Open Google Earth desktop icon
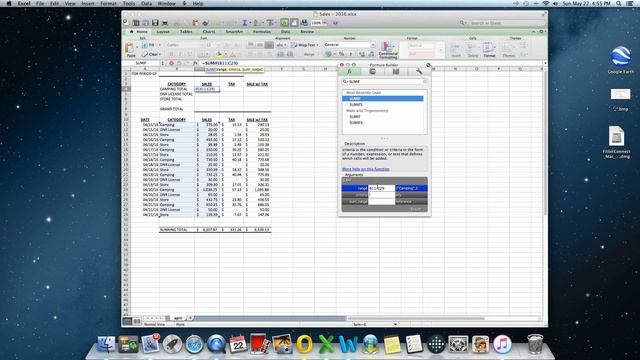Image resolution: width=640 pixels, height=360 pixels. [x=620, y=60]
